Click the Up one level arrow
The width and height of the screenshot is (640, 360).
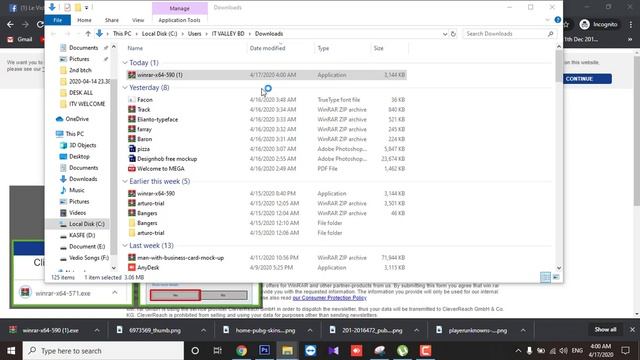[88, 34]
